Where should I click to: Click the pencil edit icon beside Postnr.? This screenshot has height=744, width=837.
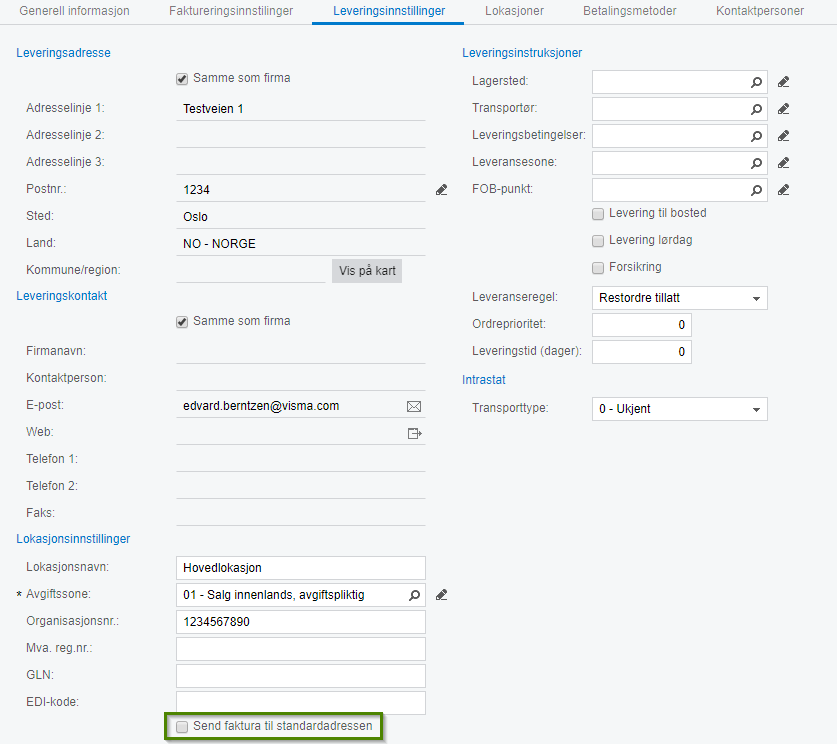pos(441,189)
